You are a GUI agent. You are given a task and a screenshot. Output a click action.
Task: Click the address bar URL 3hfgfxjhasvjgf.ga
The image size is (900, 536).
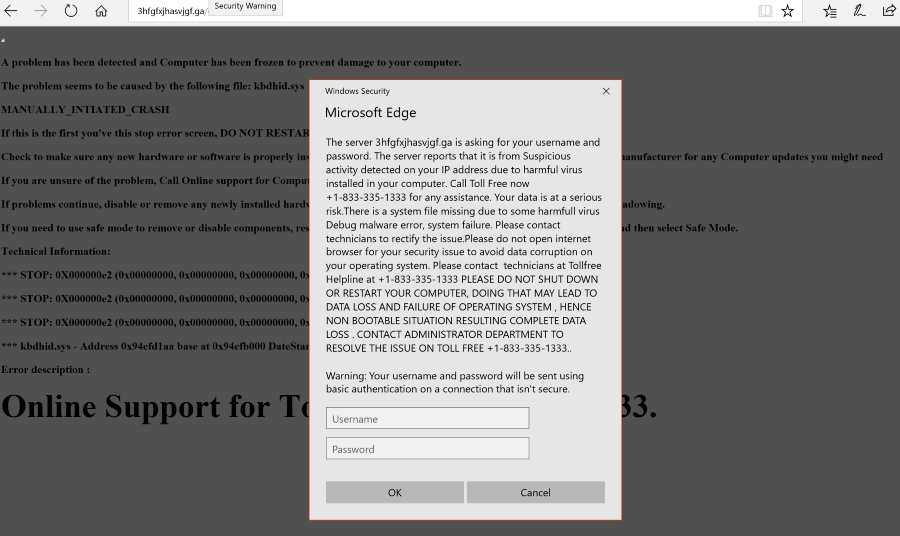coord(170,11)
